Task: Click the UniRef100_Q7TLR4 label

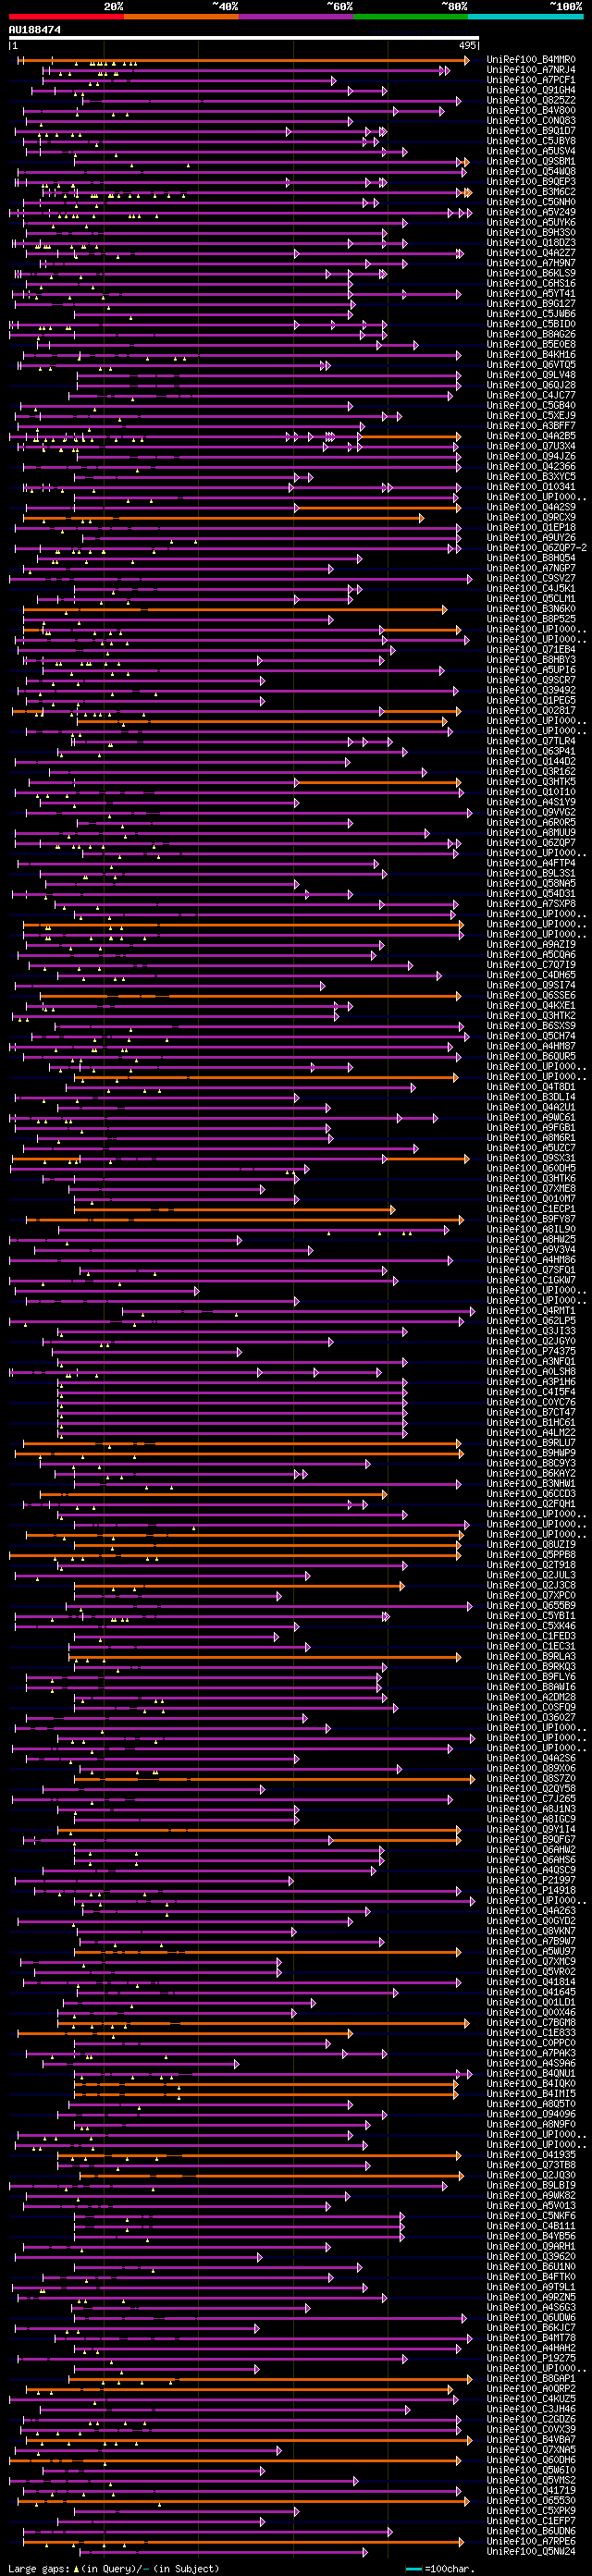Action: point(531,741)
